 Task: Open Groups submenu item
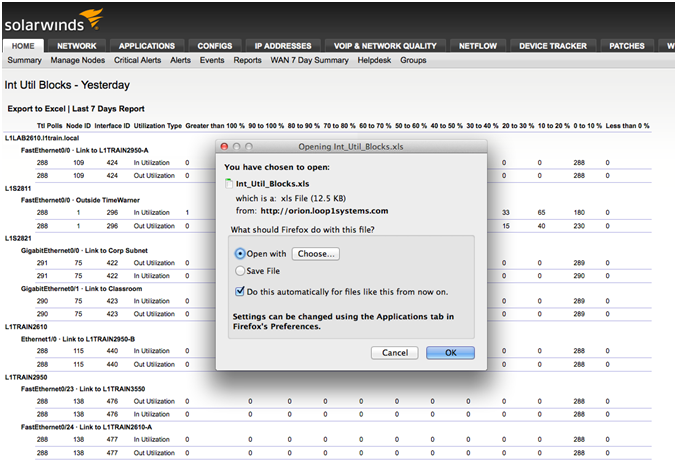coord(413,60)
